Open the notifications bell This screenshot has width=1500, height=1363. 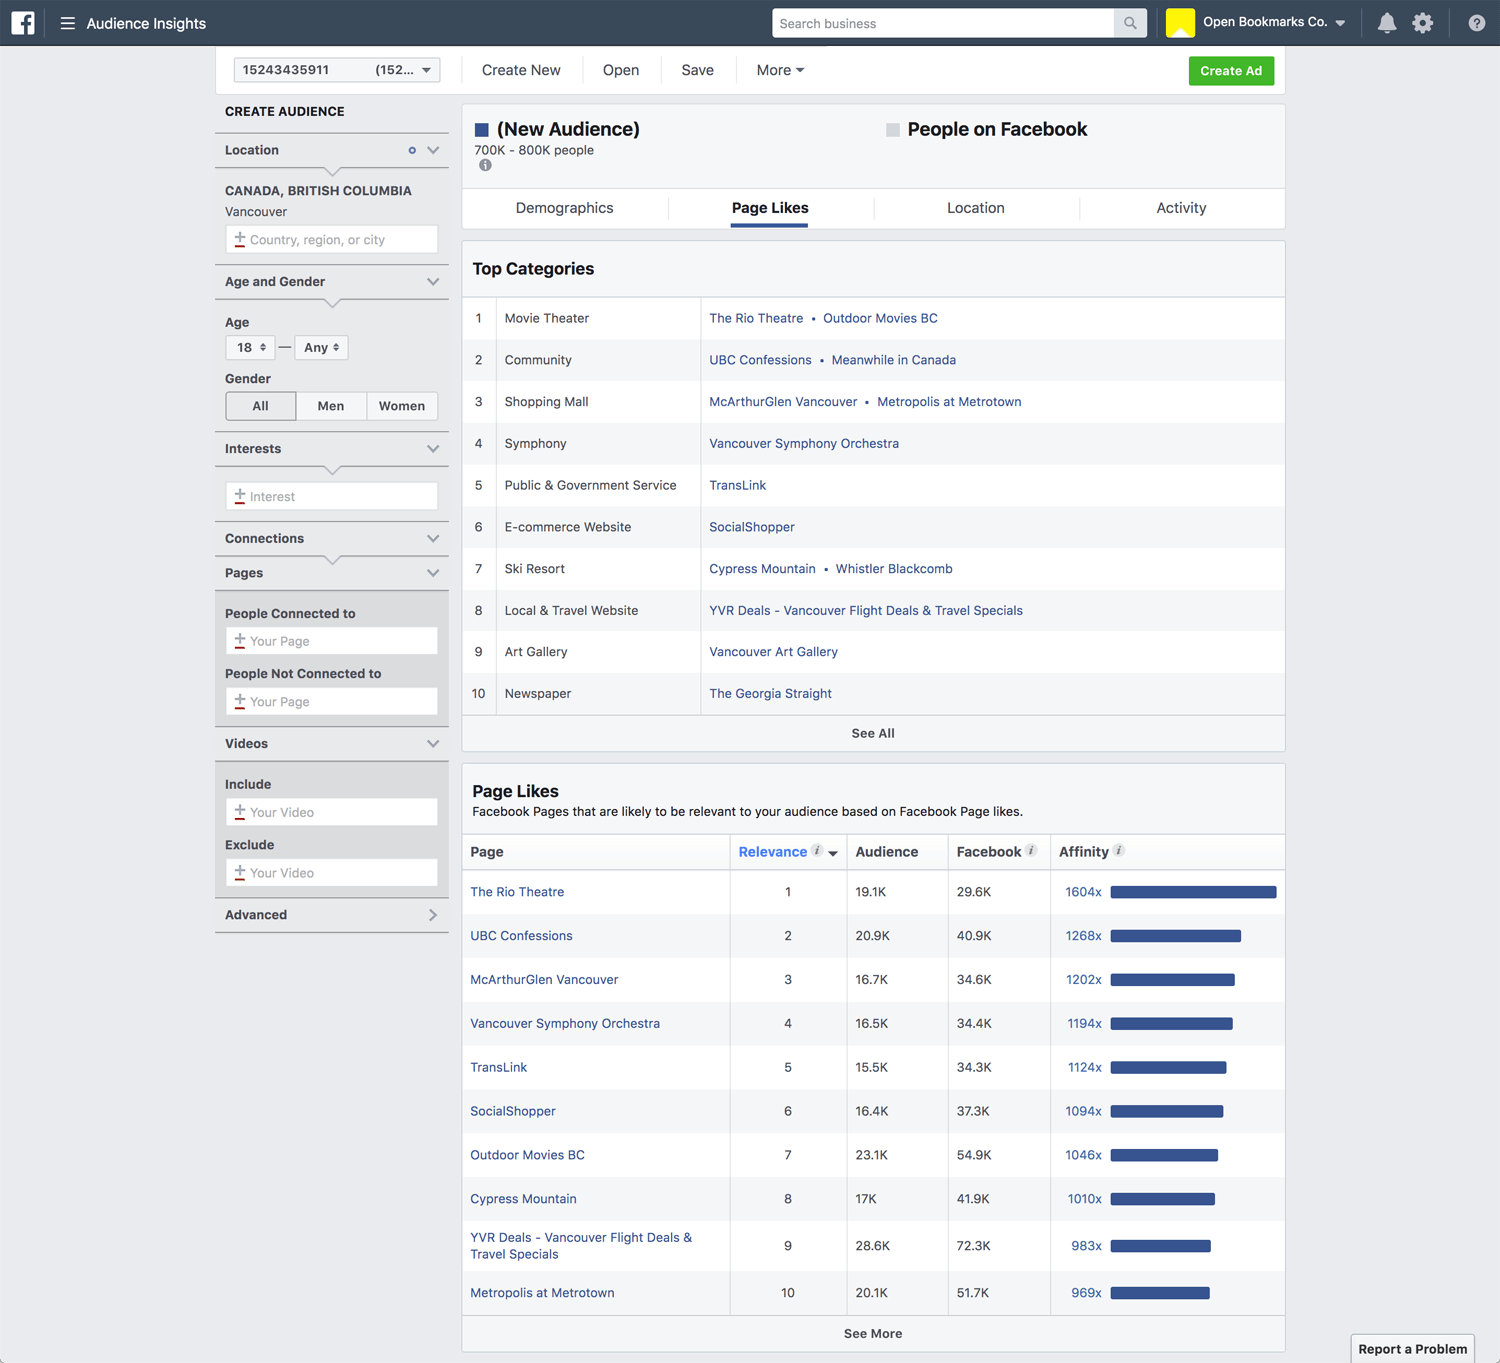[1387, 23]
